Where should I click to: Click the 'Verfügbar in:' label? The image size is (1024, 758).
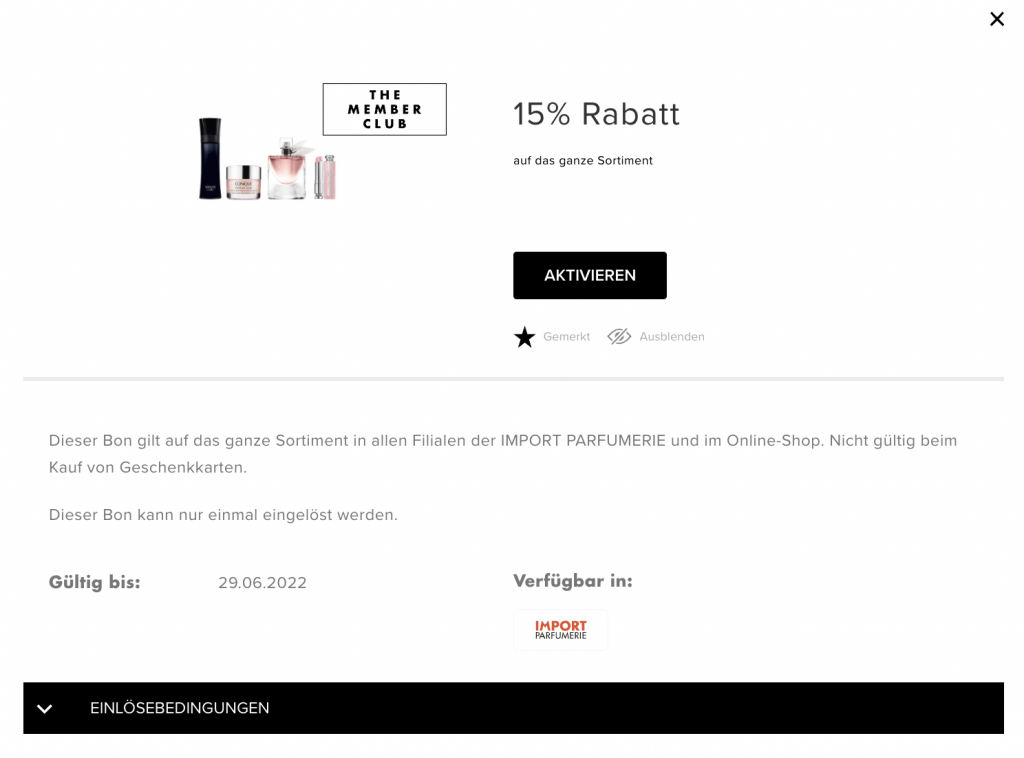pos(572,581)
